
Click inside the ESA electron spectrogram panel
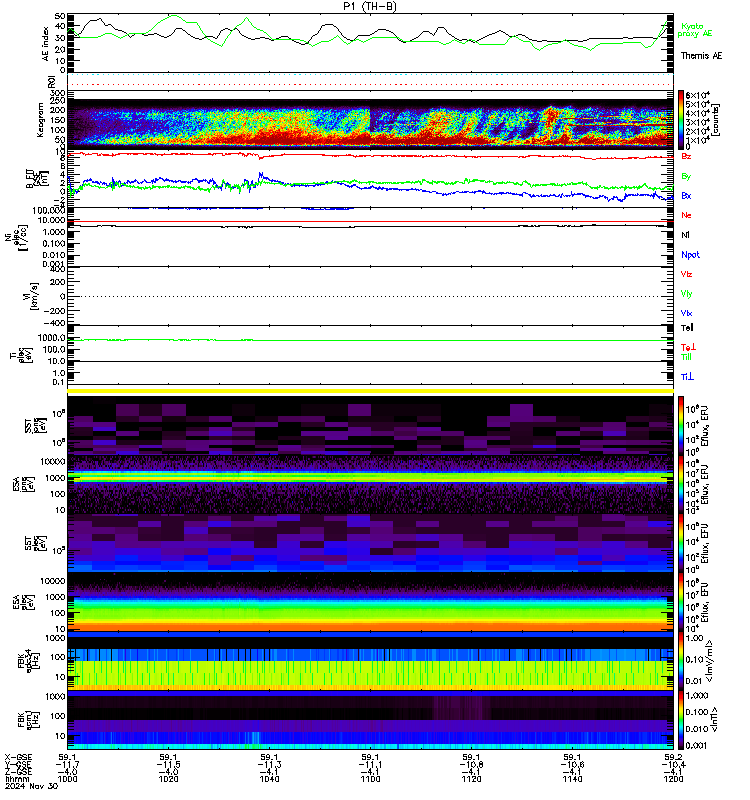(x=370, y=602)
